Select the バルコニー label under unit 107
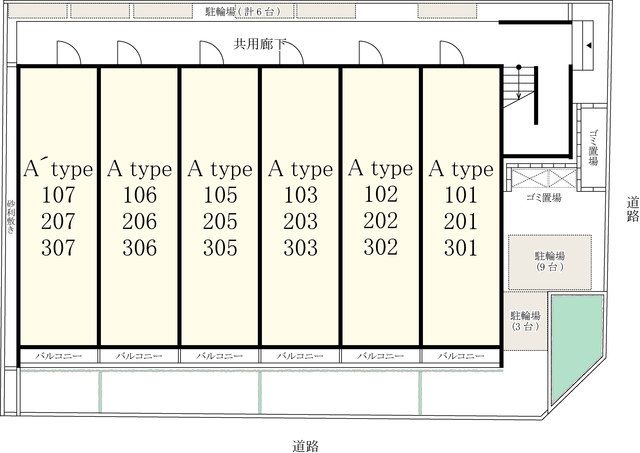The width and height of the screenshot is (640, 453). tap(59, 356)
